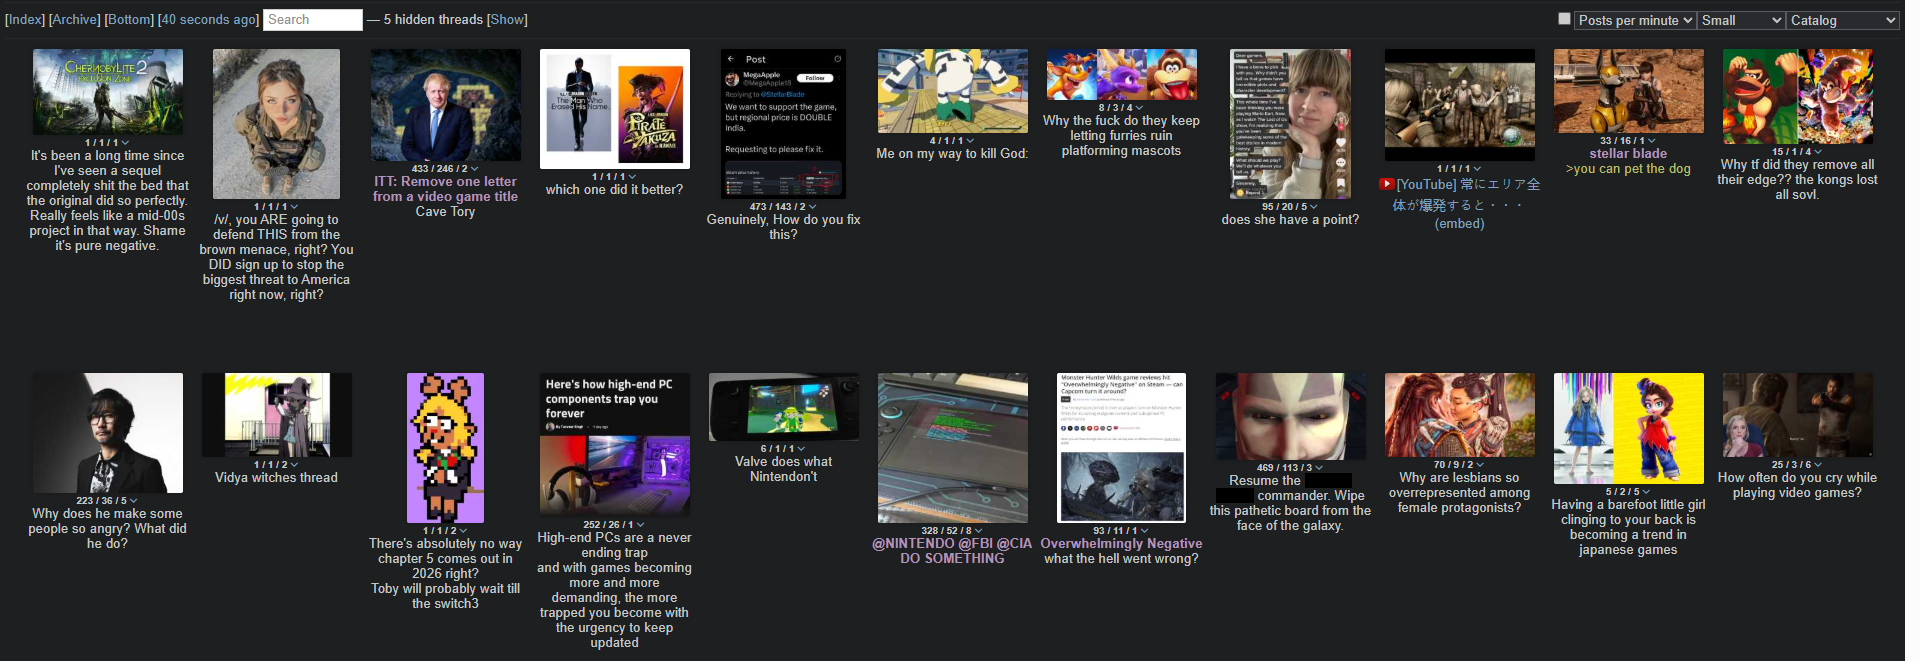
Task: Click the '@NINTENDO @FBI @CIA DO SOMETHING' title
Action: coord(952,551)
